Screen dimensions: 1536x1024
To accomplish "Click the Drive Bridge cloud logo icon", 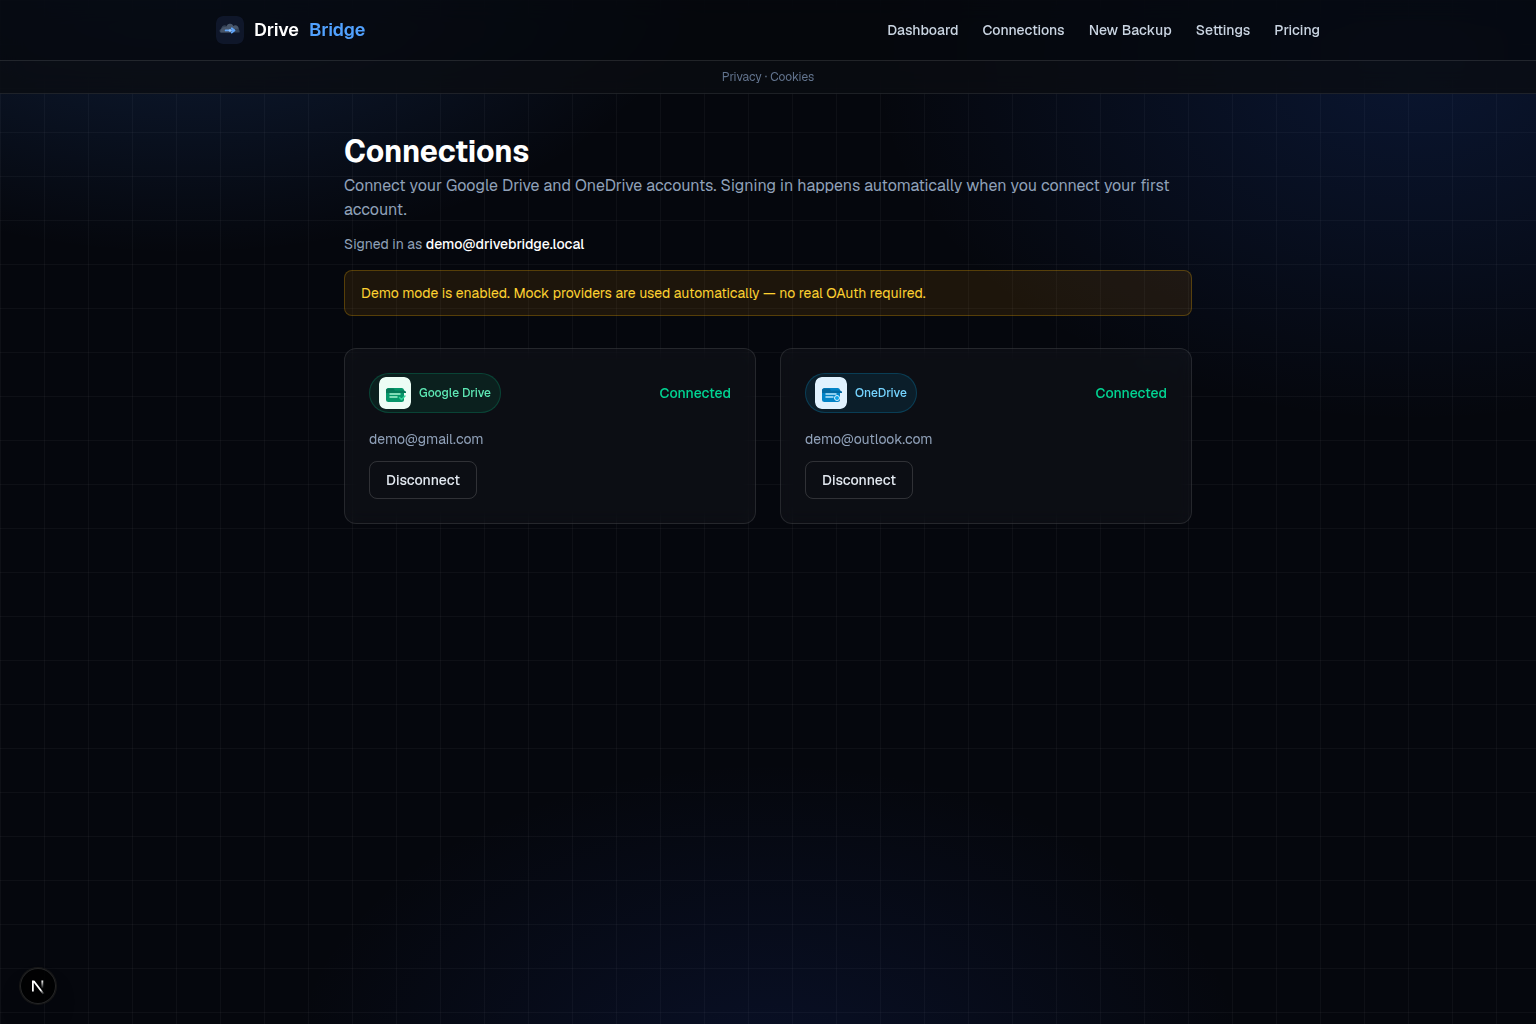I will tap(230, 30).
